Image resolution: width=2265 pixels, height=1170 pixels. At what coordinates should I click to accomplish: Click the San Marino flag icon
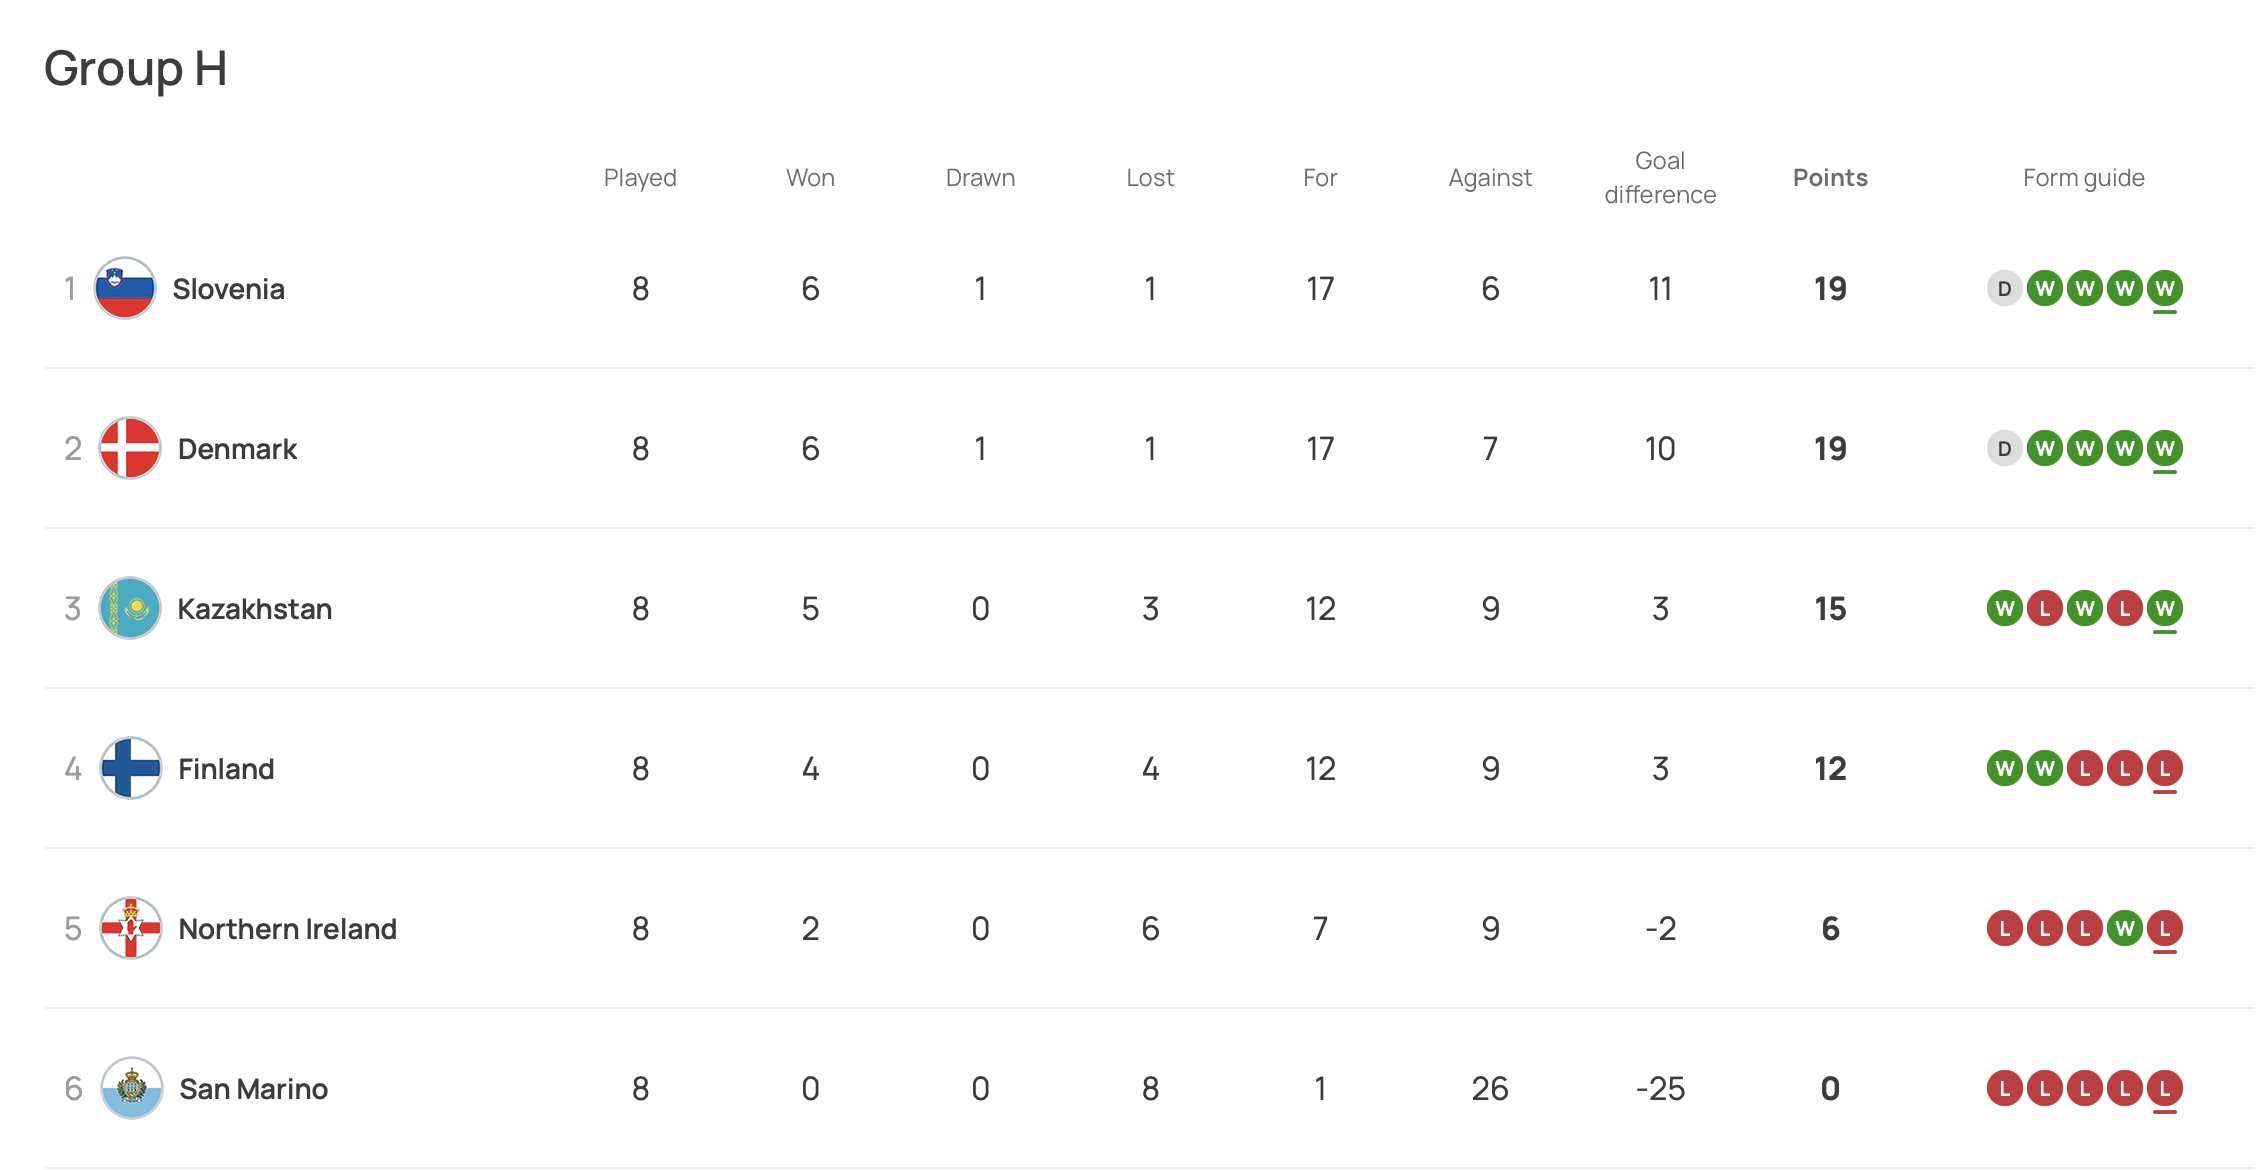(132, 1088)
